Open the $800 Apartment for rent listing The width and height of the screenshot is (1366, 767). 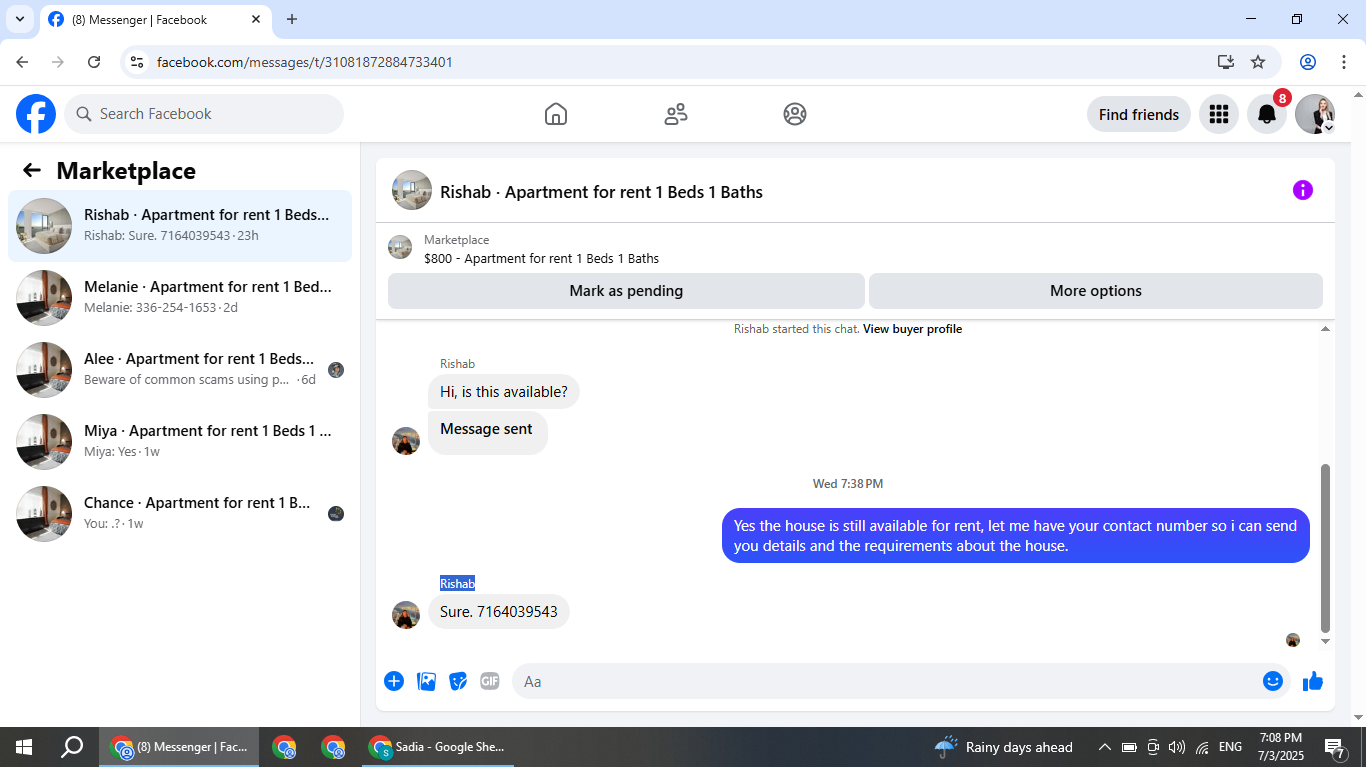541,258
